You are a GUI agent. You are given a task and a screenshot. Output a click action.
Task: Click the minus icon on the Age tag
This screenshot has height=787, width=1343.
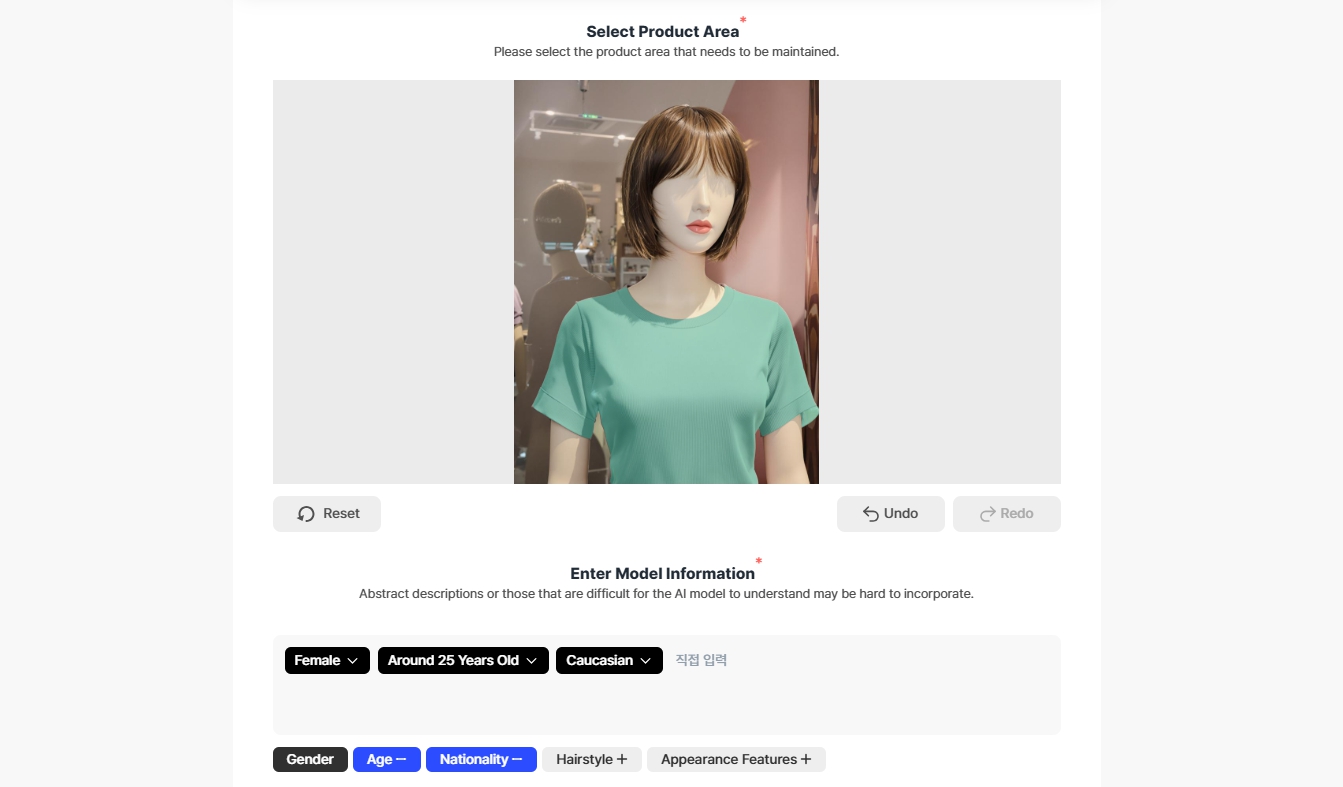[403, 759]
